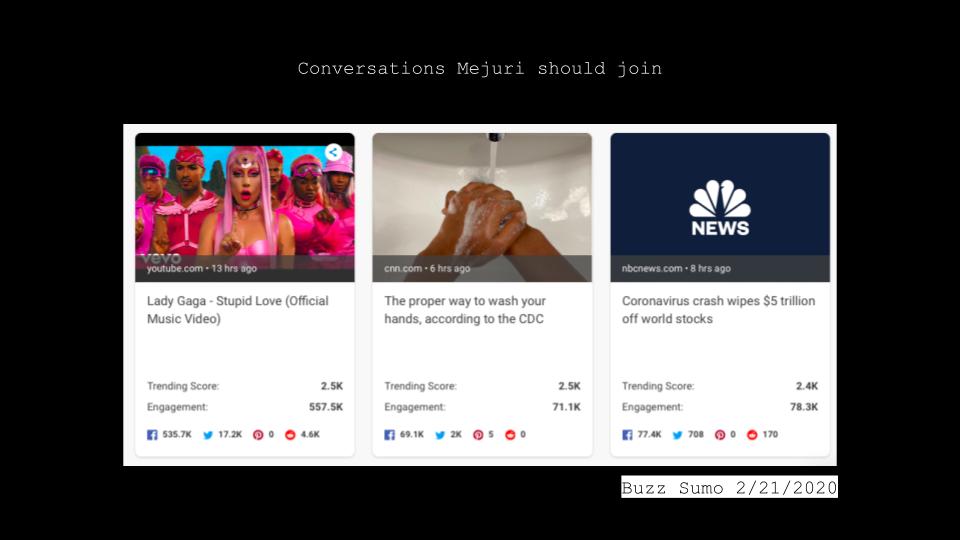The height and width of the screenshot is (540, 960).
Task: Click trending score 2.4K
Action: (807, 386)
